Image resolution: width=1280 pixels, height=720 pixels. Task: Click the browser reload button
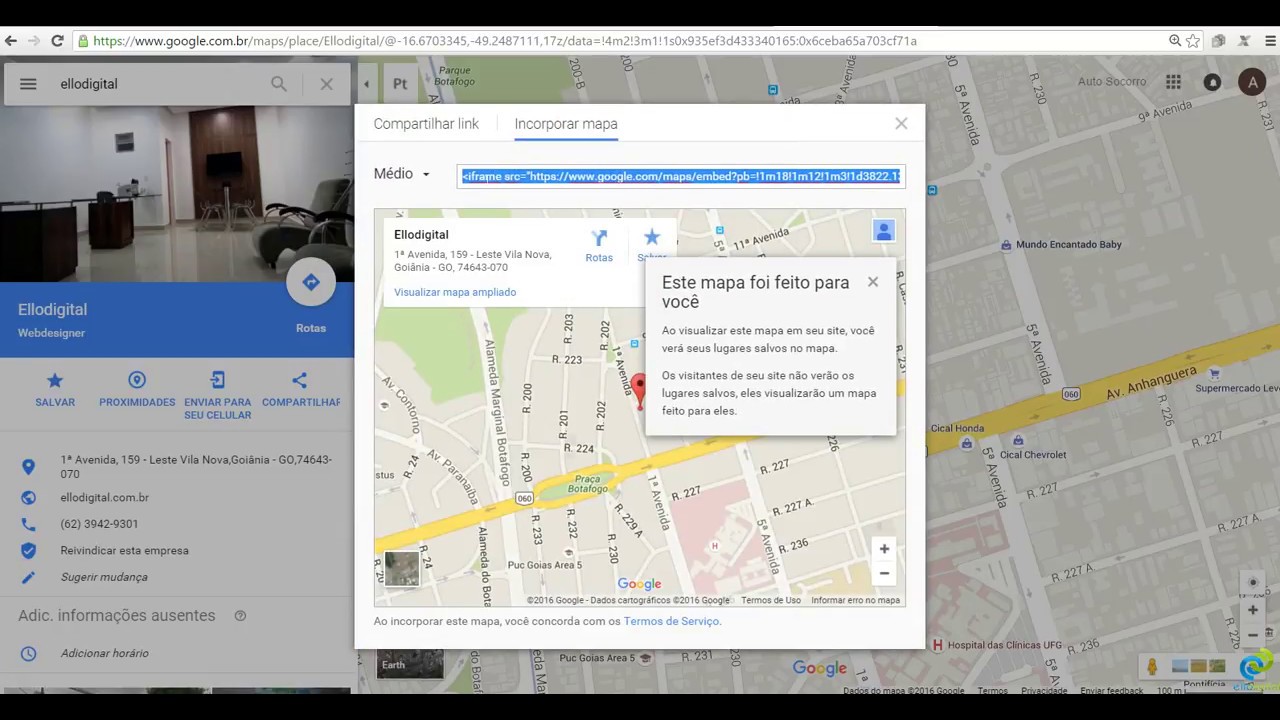click(x=57, y=41)
